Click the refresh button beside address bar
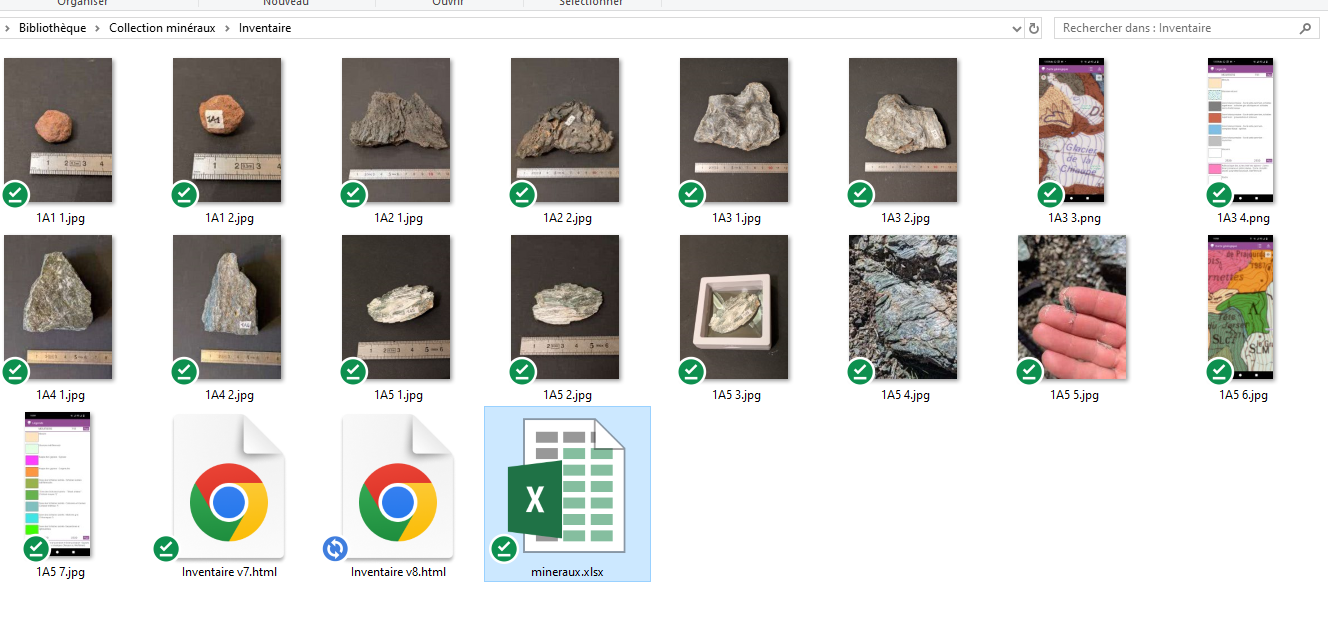1328x619 pixels. click(x=1034, y=28)
